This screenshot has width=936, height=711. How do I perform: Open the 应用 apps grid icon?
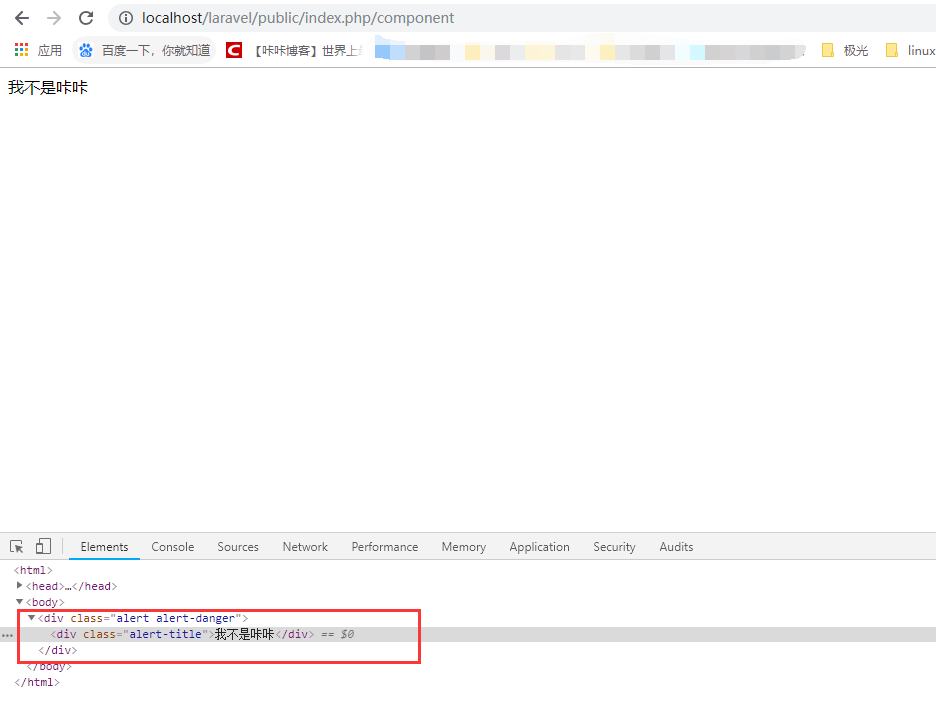pos(21,50)
